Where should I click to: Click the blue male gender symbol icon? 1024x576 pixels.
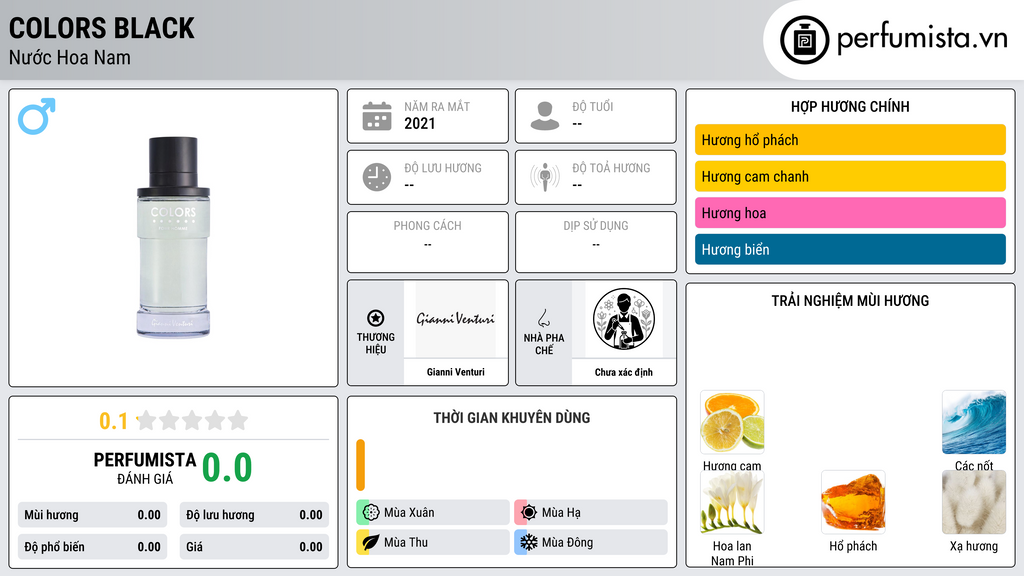coord(37,116)
